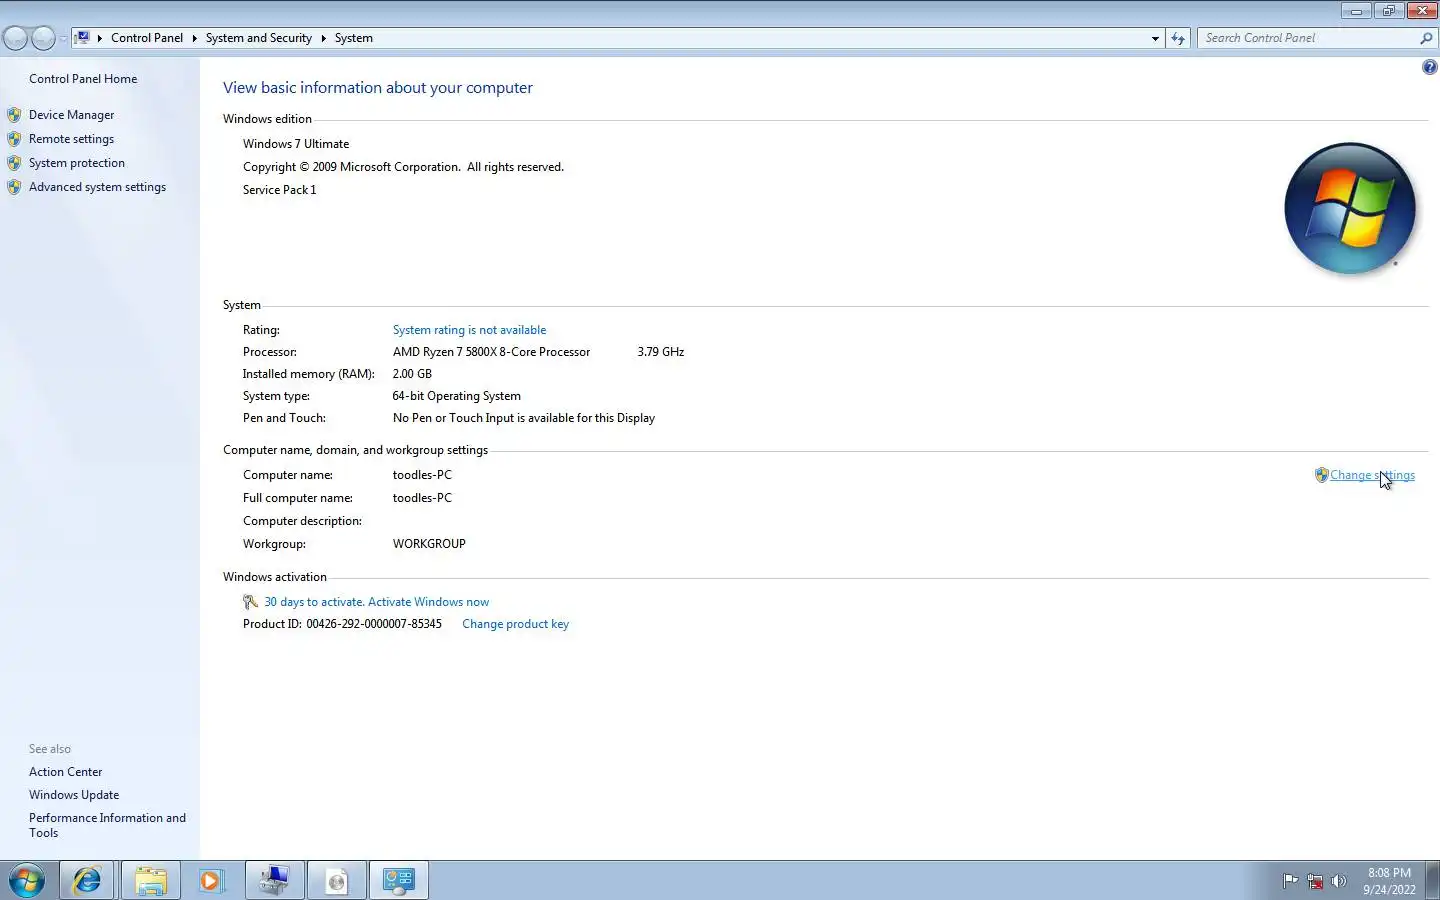Image resolution: width=1440 pixels, height=900 pixels.
Task: Click the Forward navigation button
Action: 43,38
